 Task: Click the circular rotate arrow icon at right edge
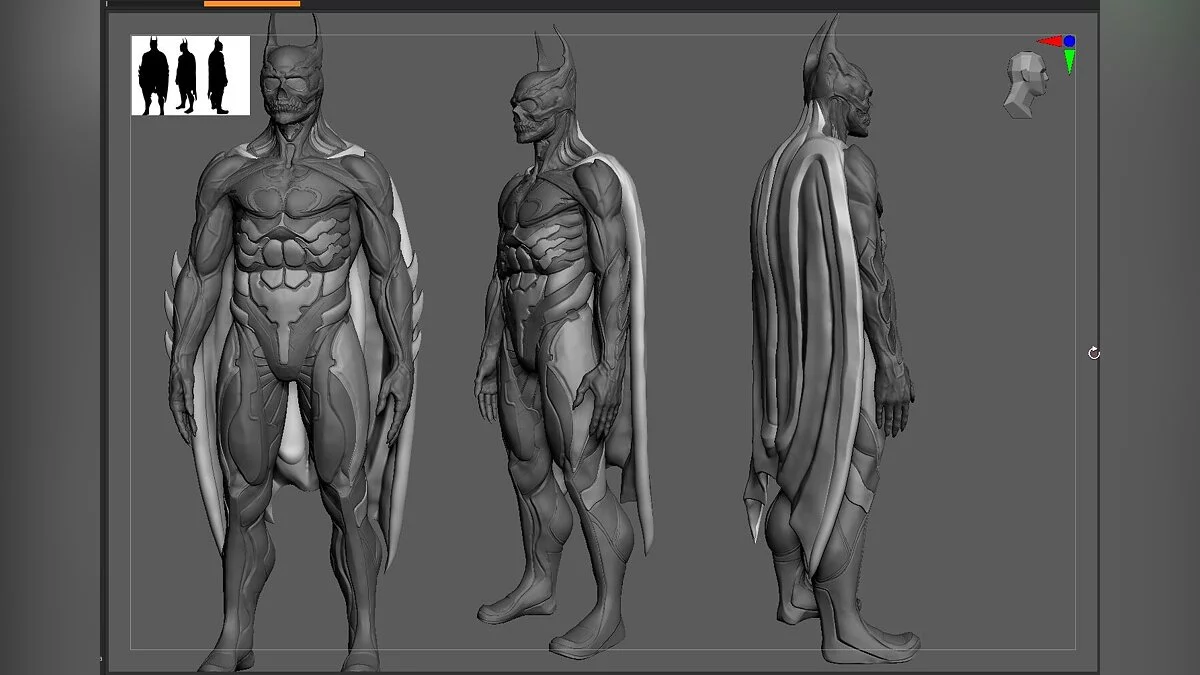tap(1094, 353)
